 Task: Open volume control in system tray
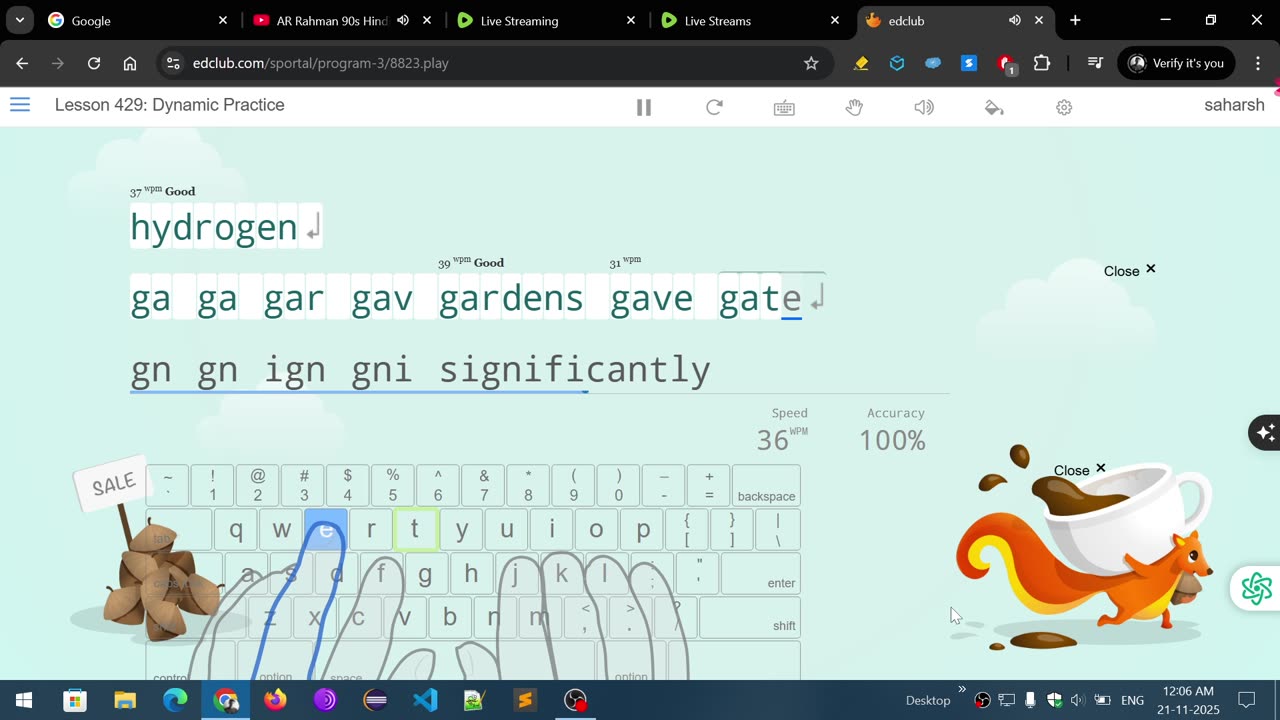[1077, 700]
